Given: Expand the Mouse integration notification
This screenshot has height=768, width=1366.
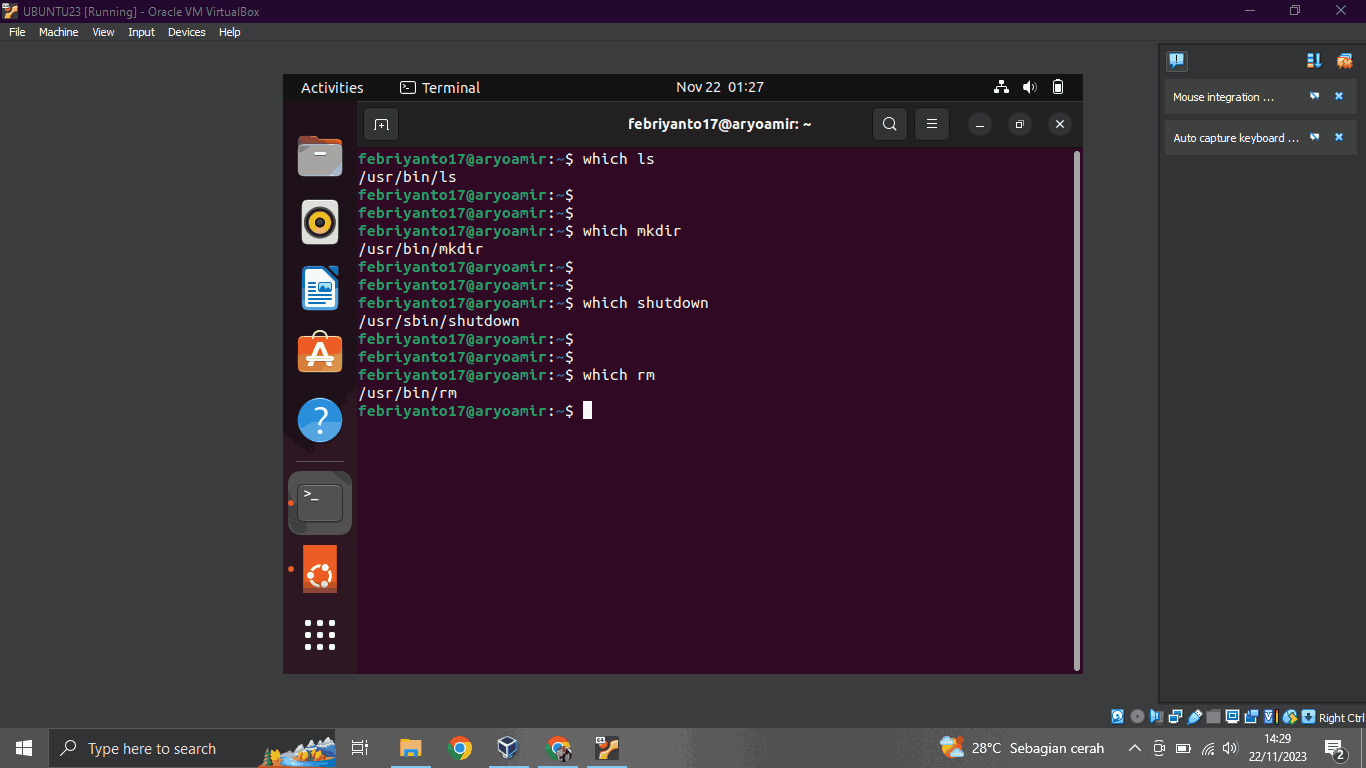Looking at the screenshot, I should click(1224, 97).
